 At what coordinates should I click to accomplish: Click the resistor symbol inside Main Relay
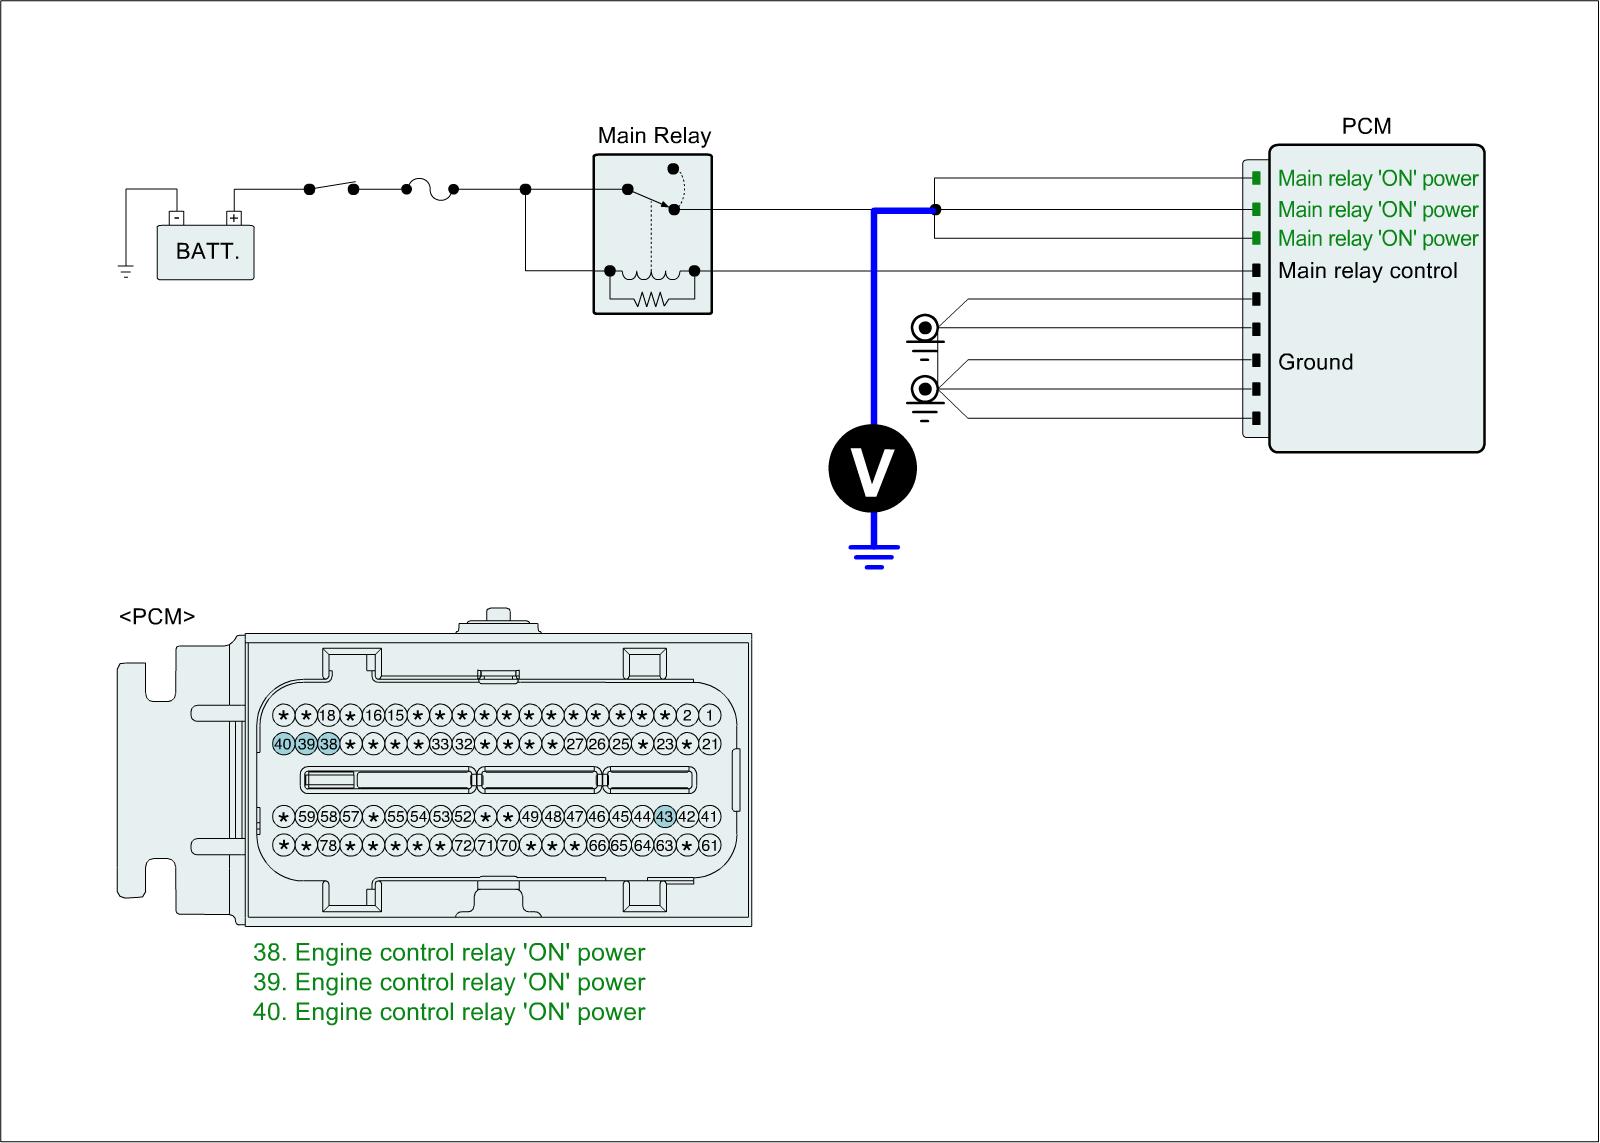tap(651, 298)
